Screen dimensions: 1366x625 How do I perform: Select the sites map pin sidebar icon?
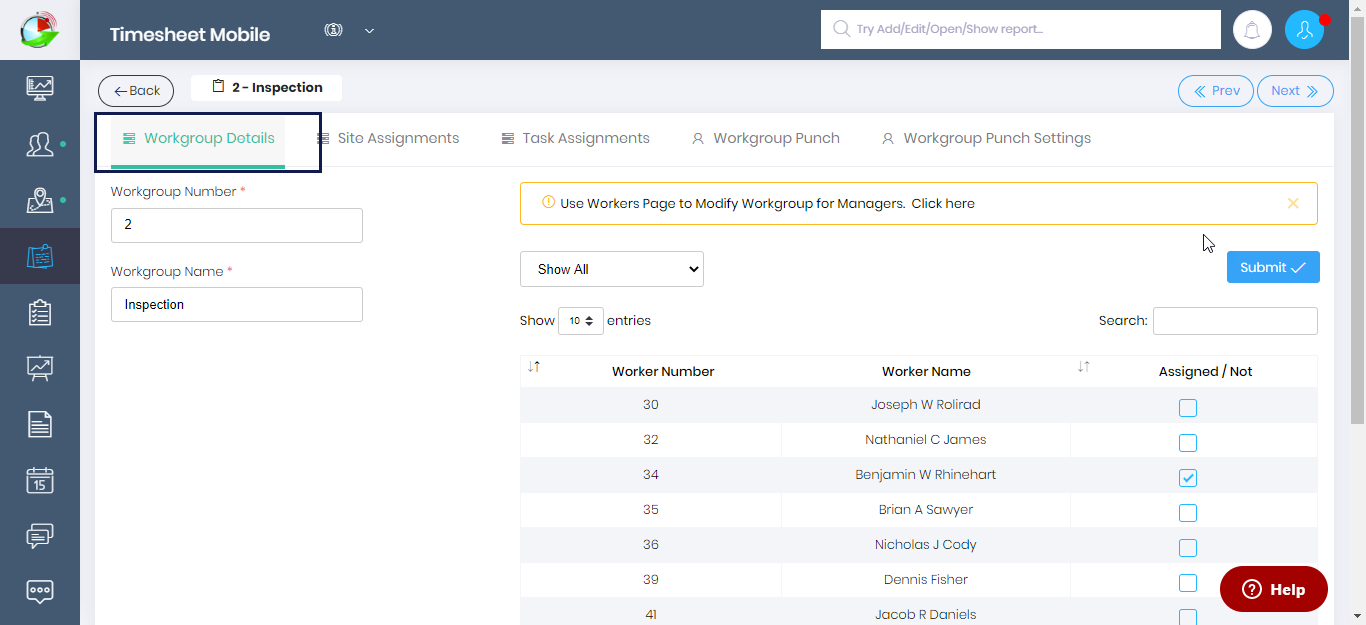pos(40,200)
